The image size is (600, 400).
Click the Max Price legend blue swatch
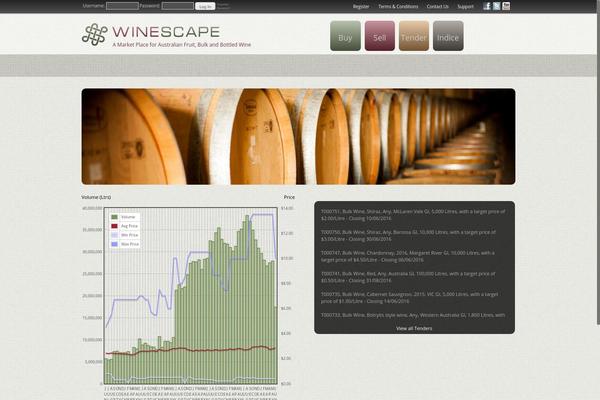coord(114,244)
